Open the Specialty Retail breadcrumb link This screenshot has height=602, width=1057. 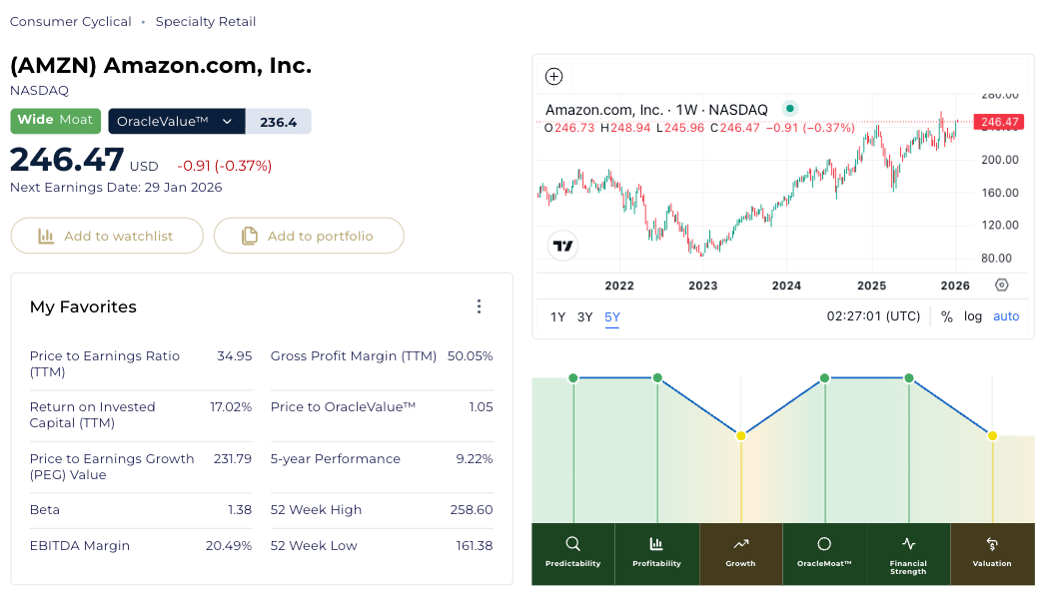pos(205,21)
